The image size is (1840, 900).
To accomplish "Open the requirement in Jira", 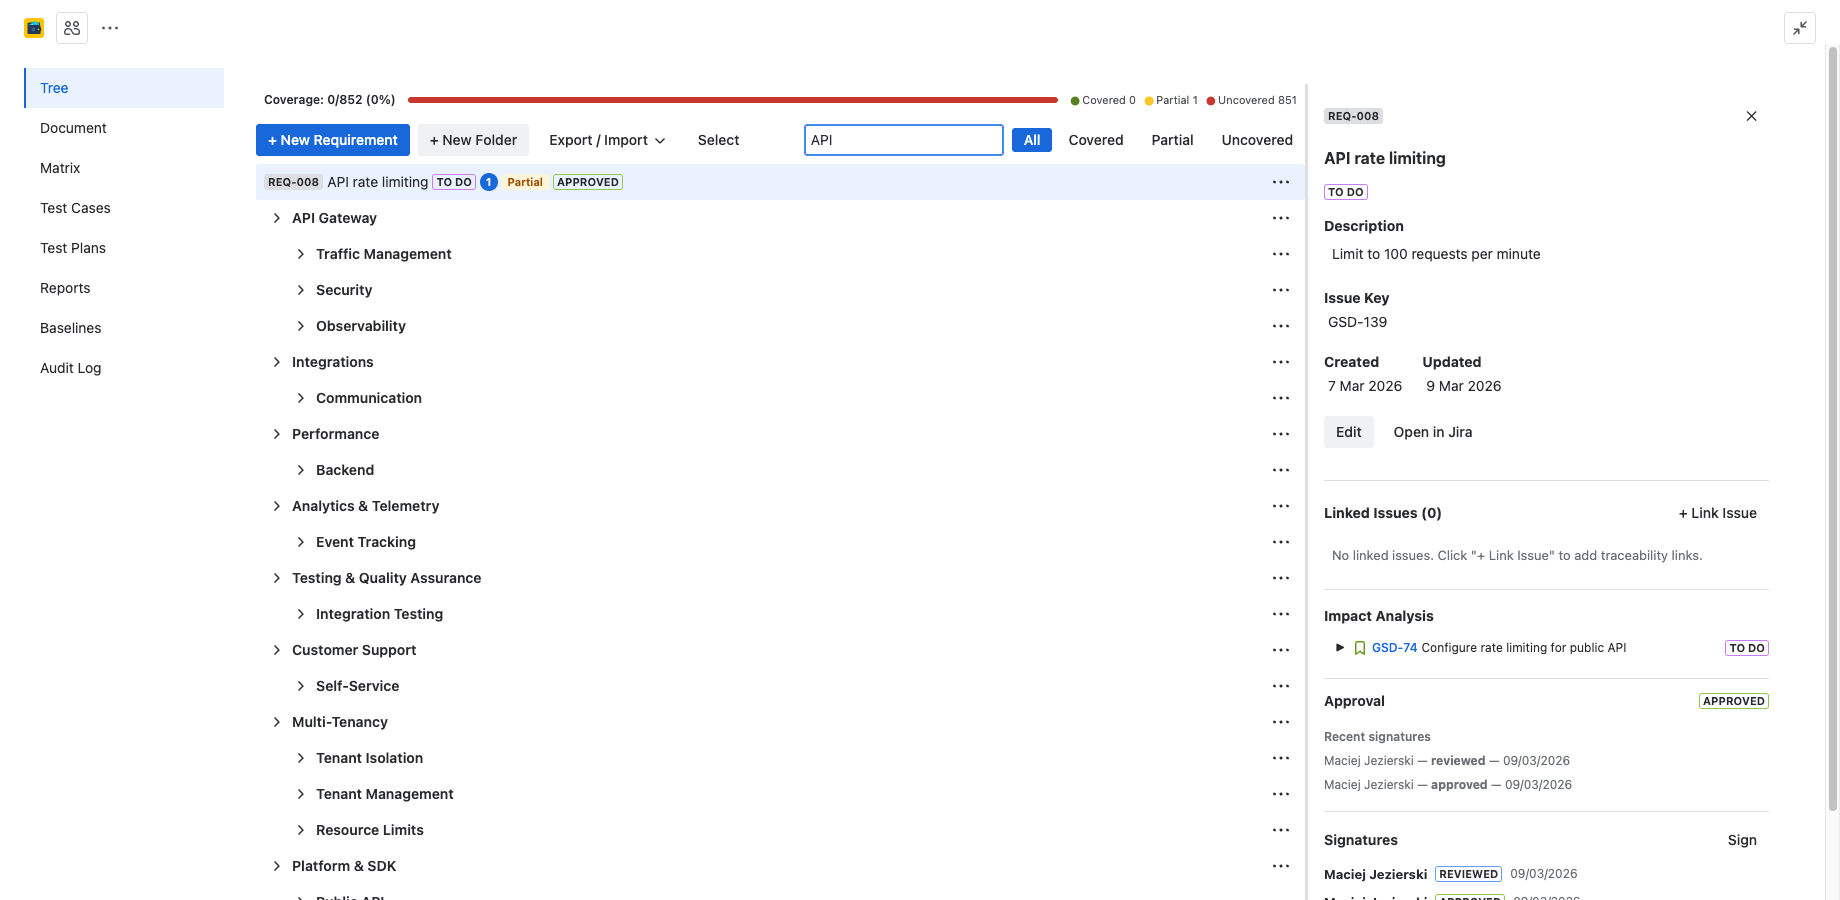I will click(x=1432, y=432).
